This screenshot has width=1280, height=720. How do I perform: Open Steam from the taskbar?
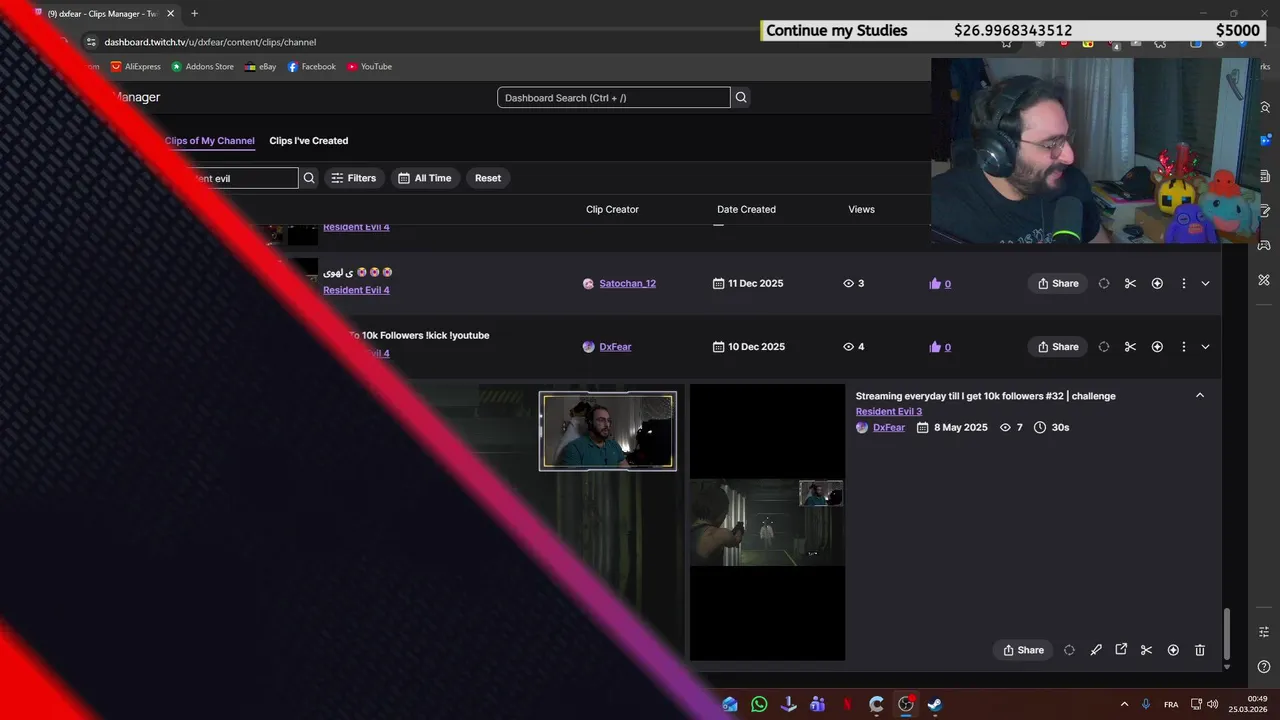(934, 704)
